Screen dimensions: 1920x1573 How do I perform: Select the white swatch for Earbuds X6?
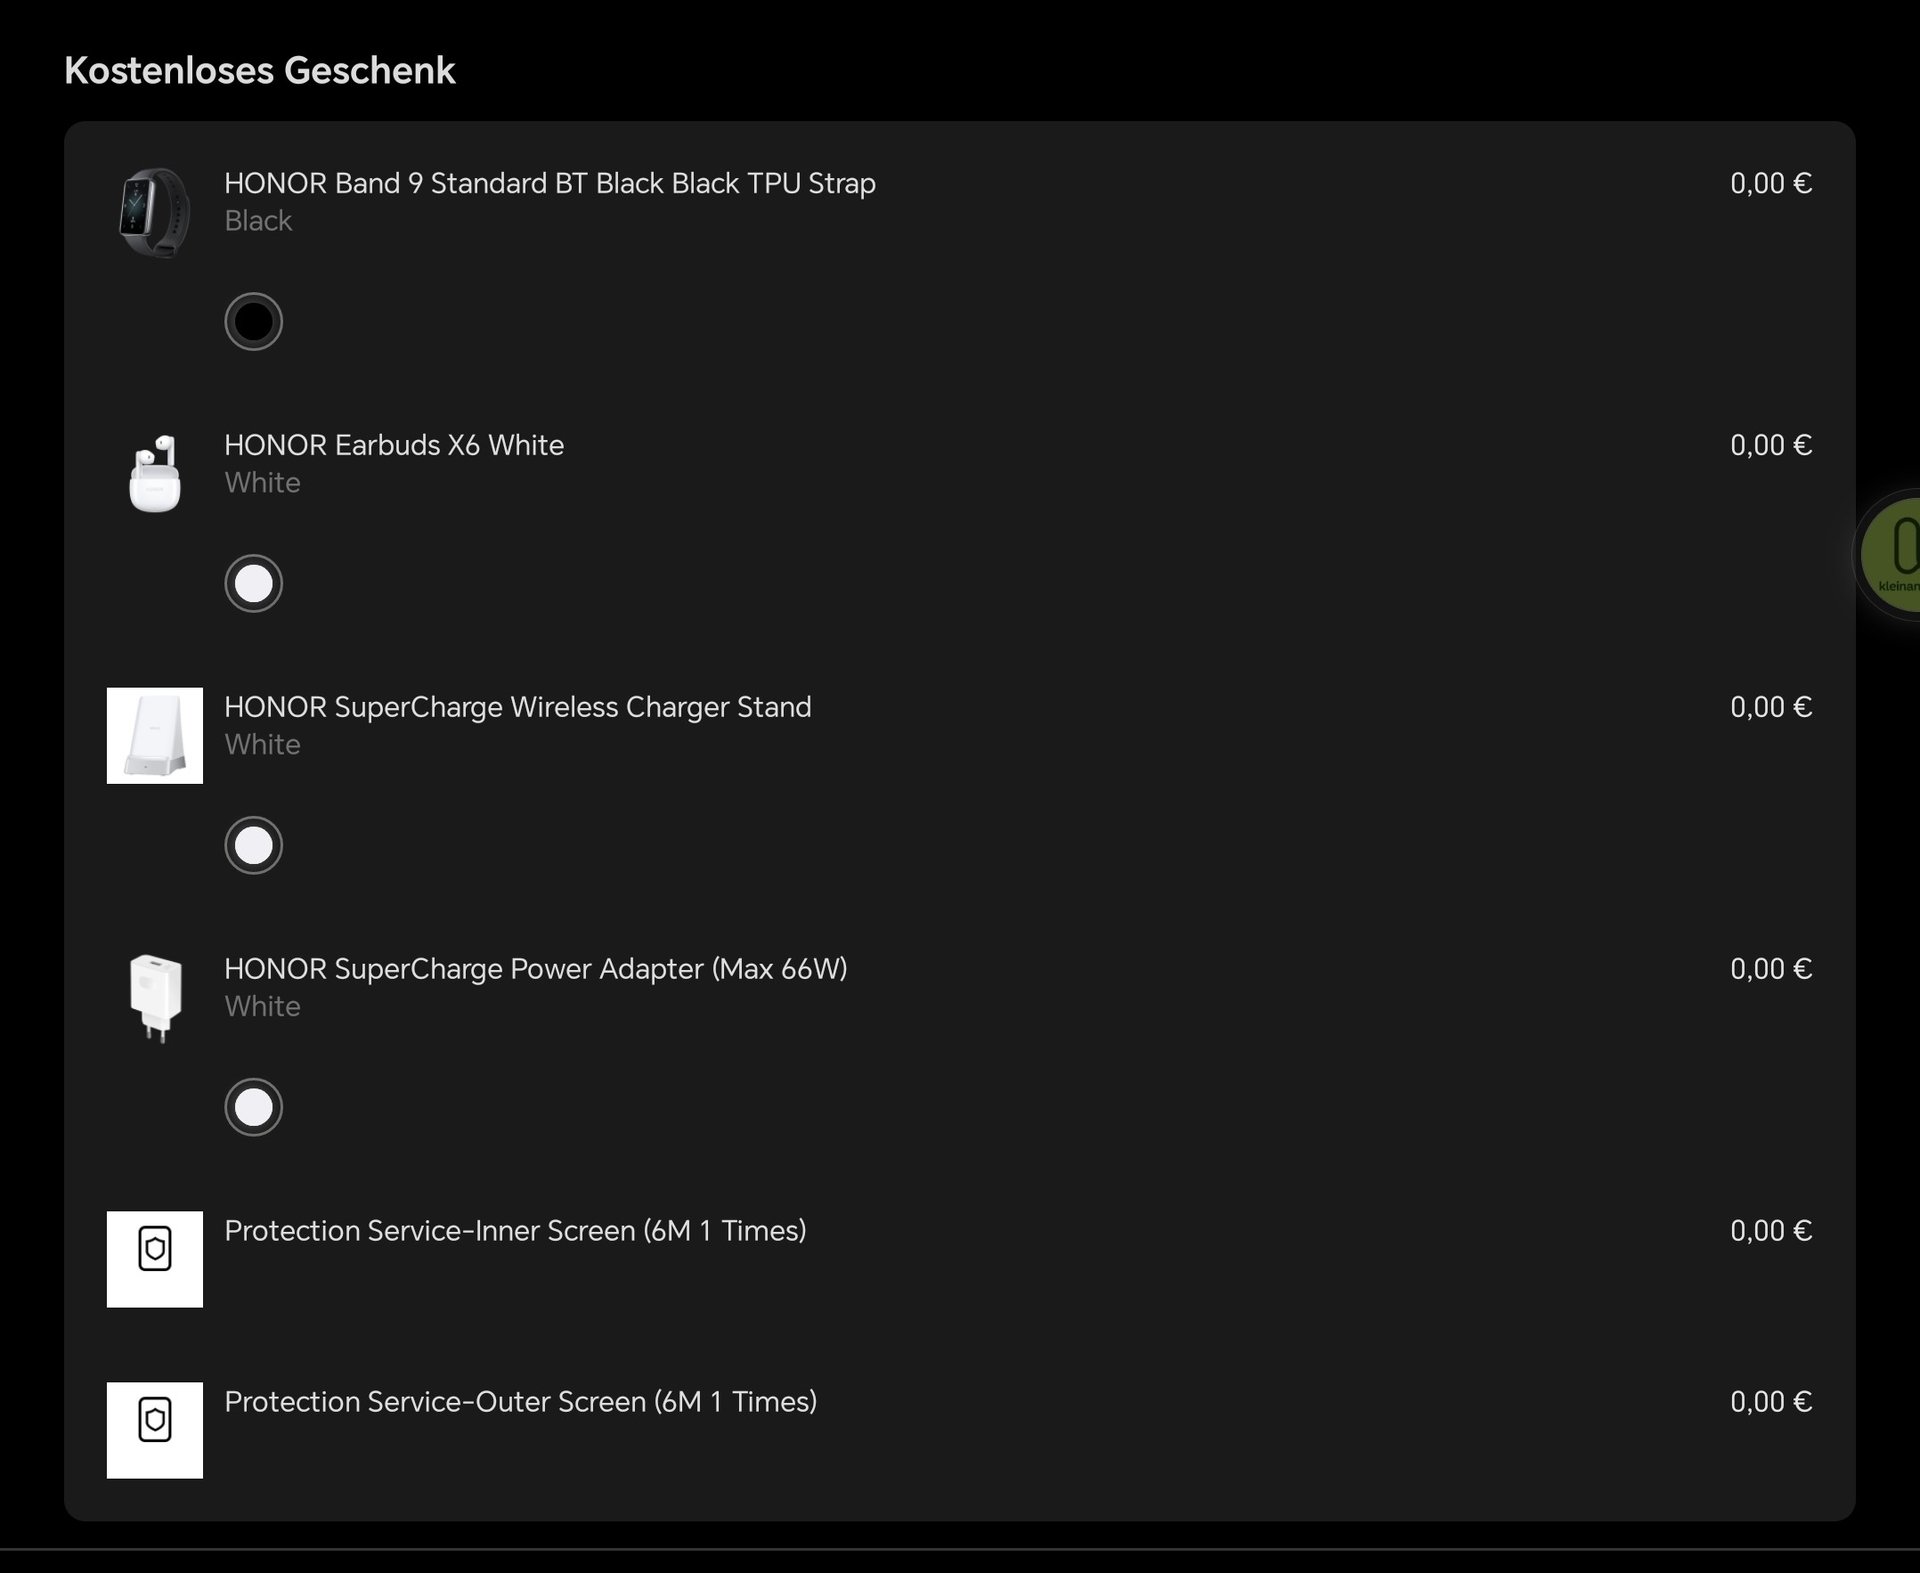tap(253, 583)
